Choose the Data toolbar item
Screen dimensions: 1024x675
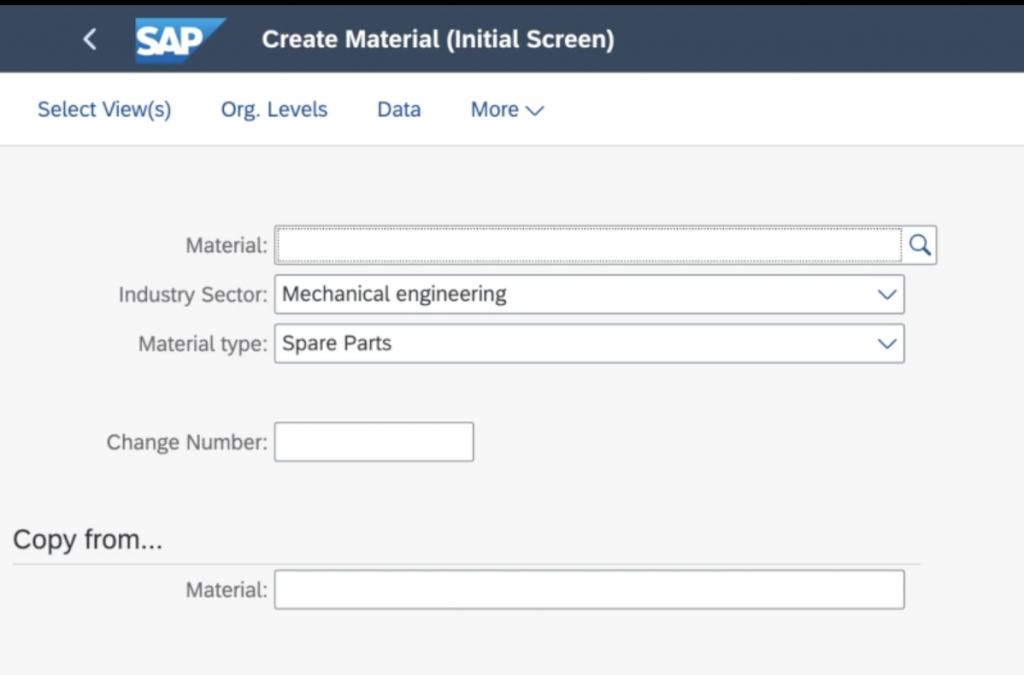pos(399,110)
